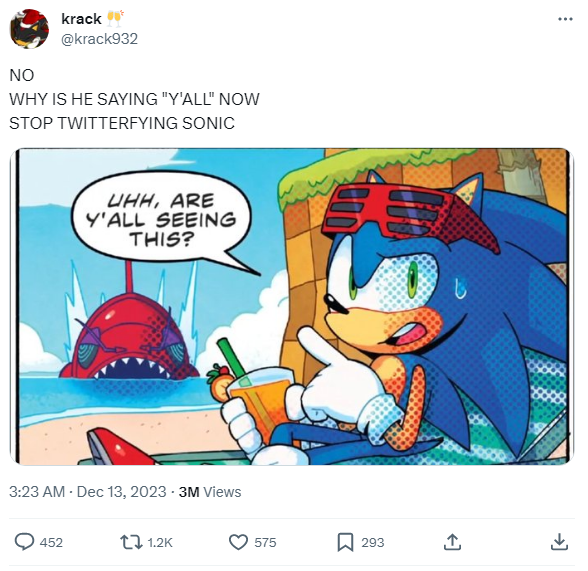The image size is (588, 571).
Task: Click the 575 likes count
Action: click(x=265, y=543)
